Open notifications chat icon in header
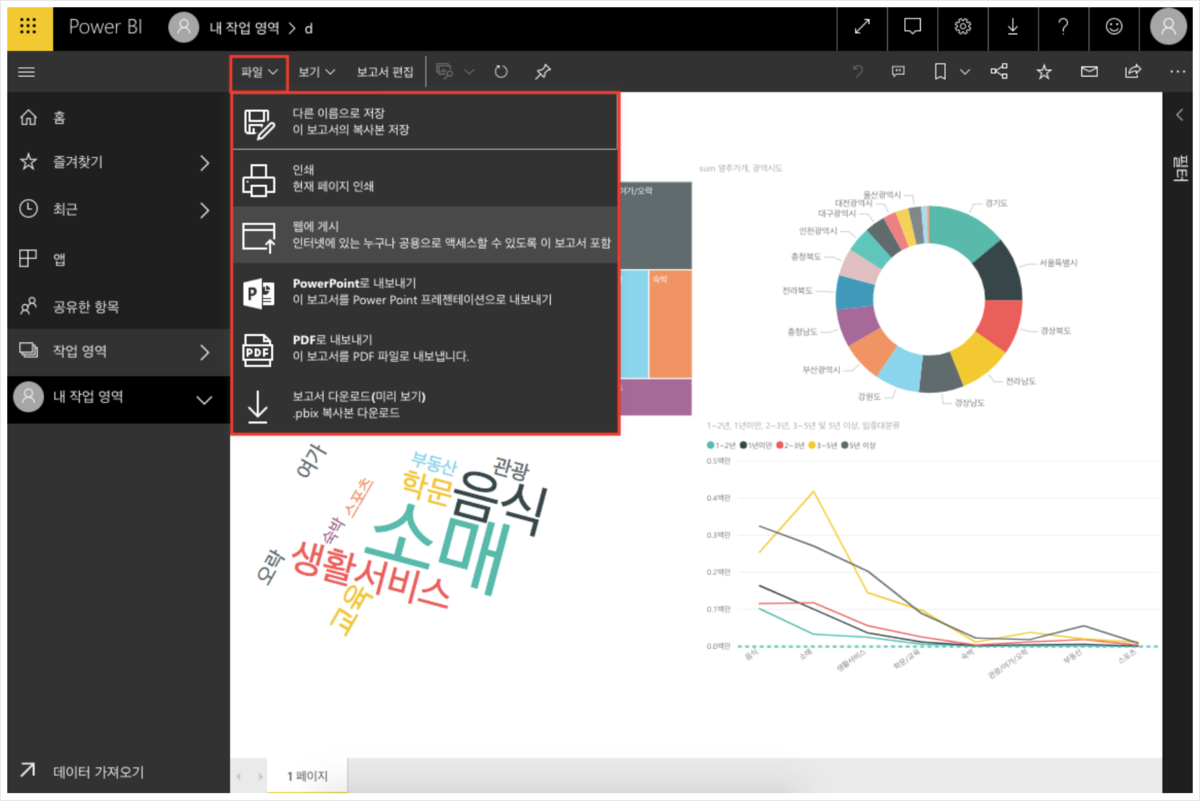This screenshot has width=1200, height=801. click(912, 28)
